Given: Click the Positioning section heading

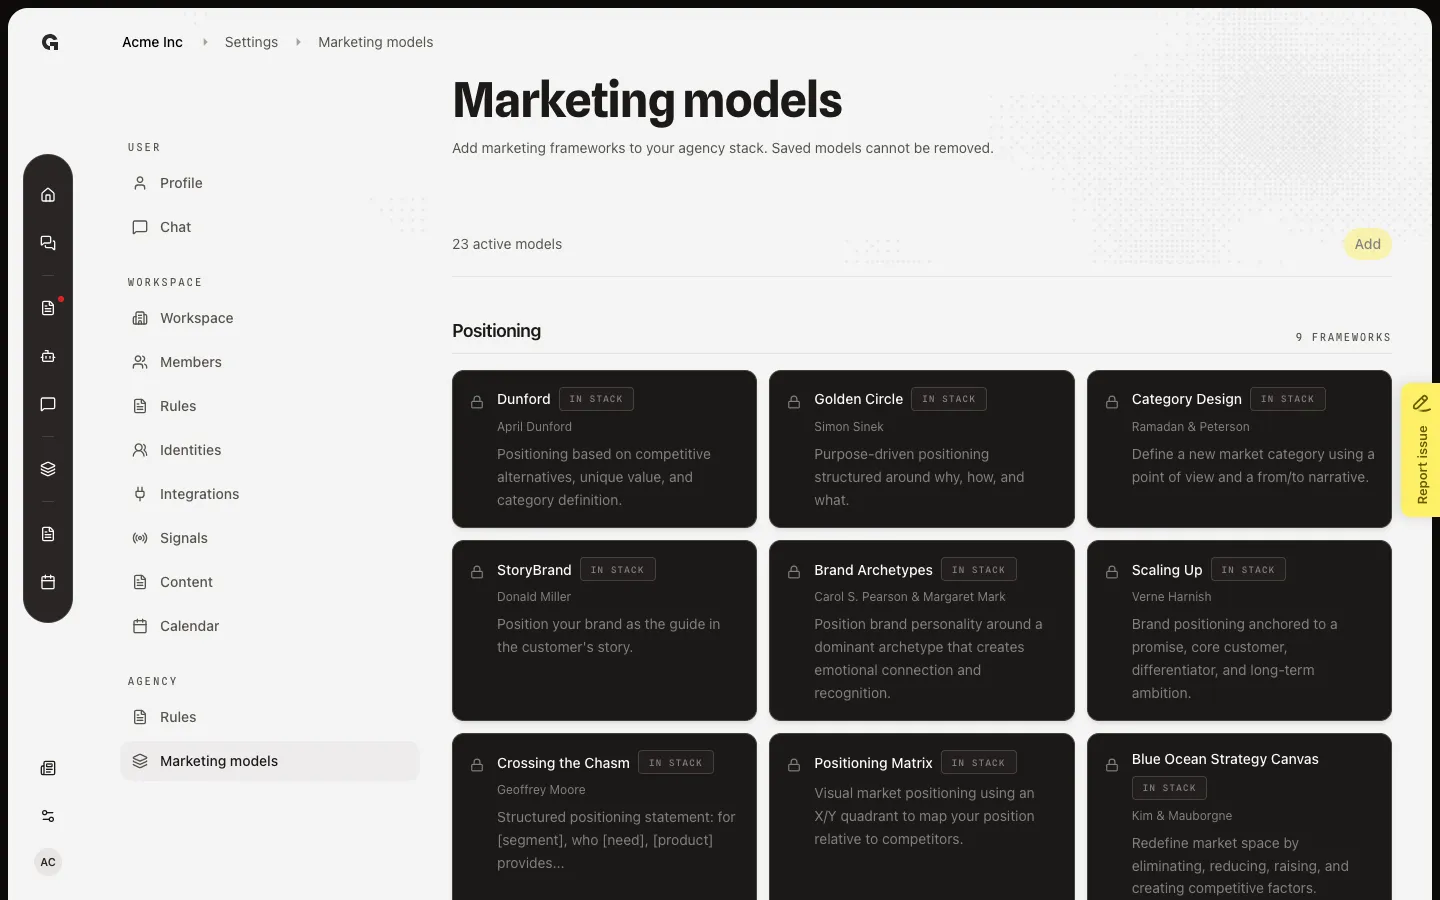Looking at the screenshot, I should 496,331.
